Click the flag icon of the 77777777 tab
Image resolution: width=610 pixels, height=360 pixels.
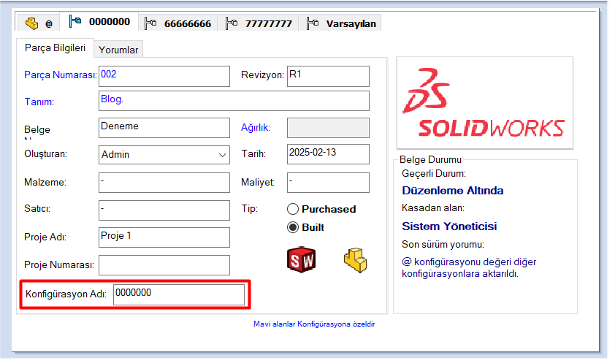tap(231, 23)
